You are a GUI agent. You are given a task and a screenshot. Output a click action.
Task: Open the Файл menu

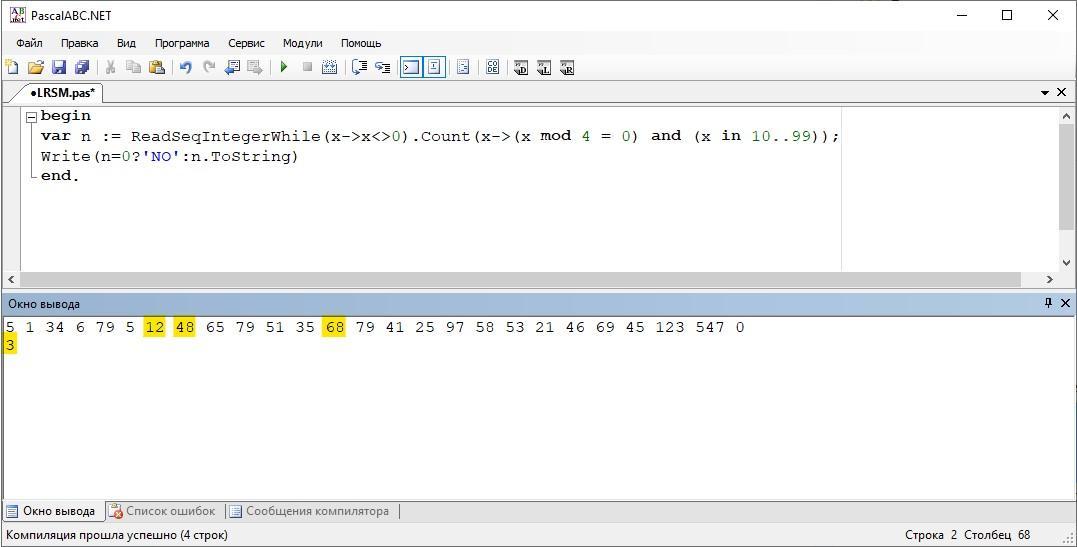[30, 43]
